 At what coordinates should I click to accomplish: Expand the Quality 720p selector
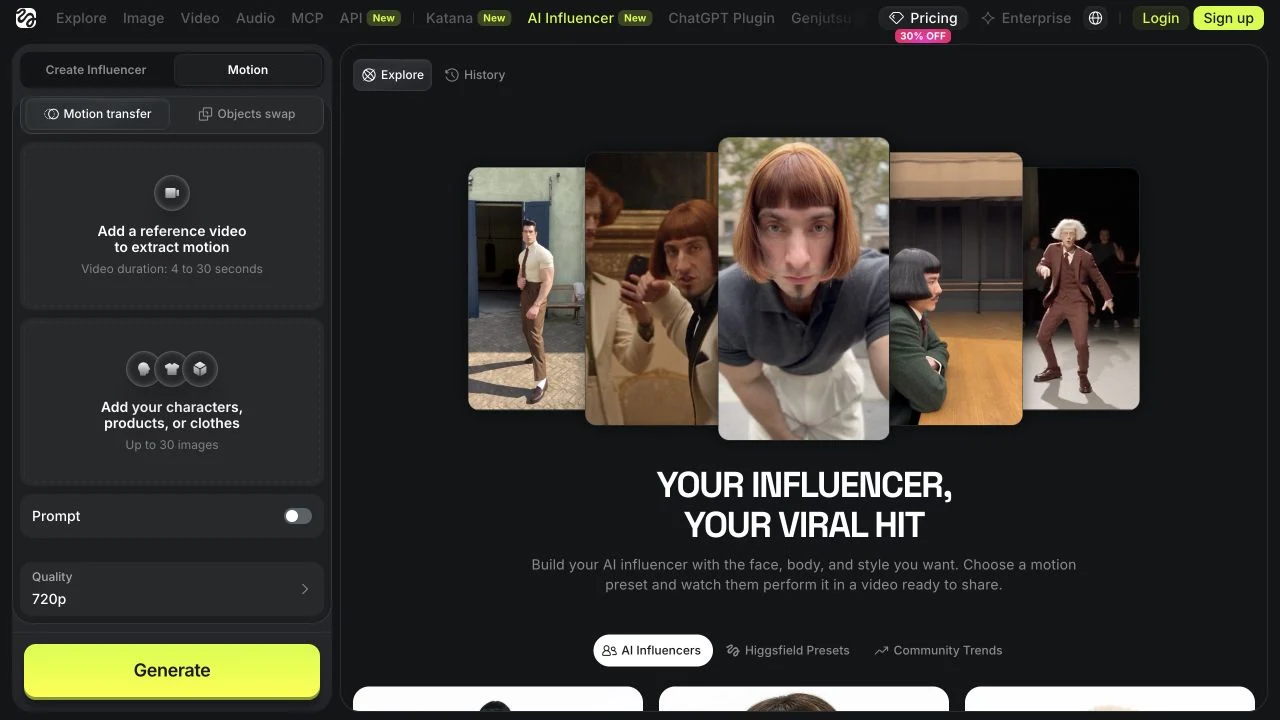[x=172, y=589]
